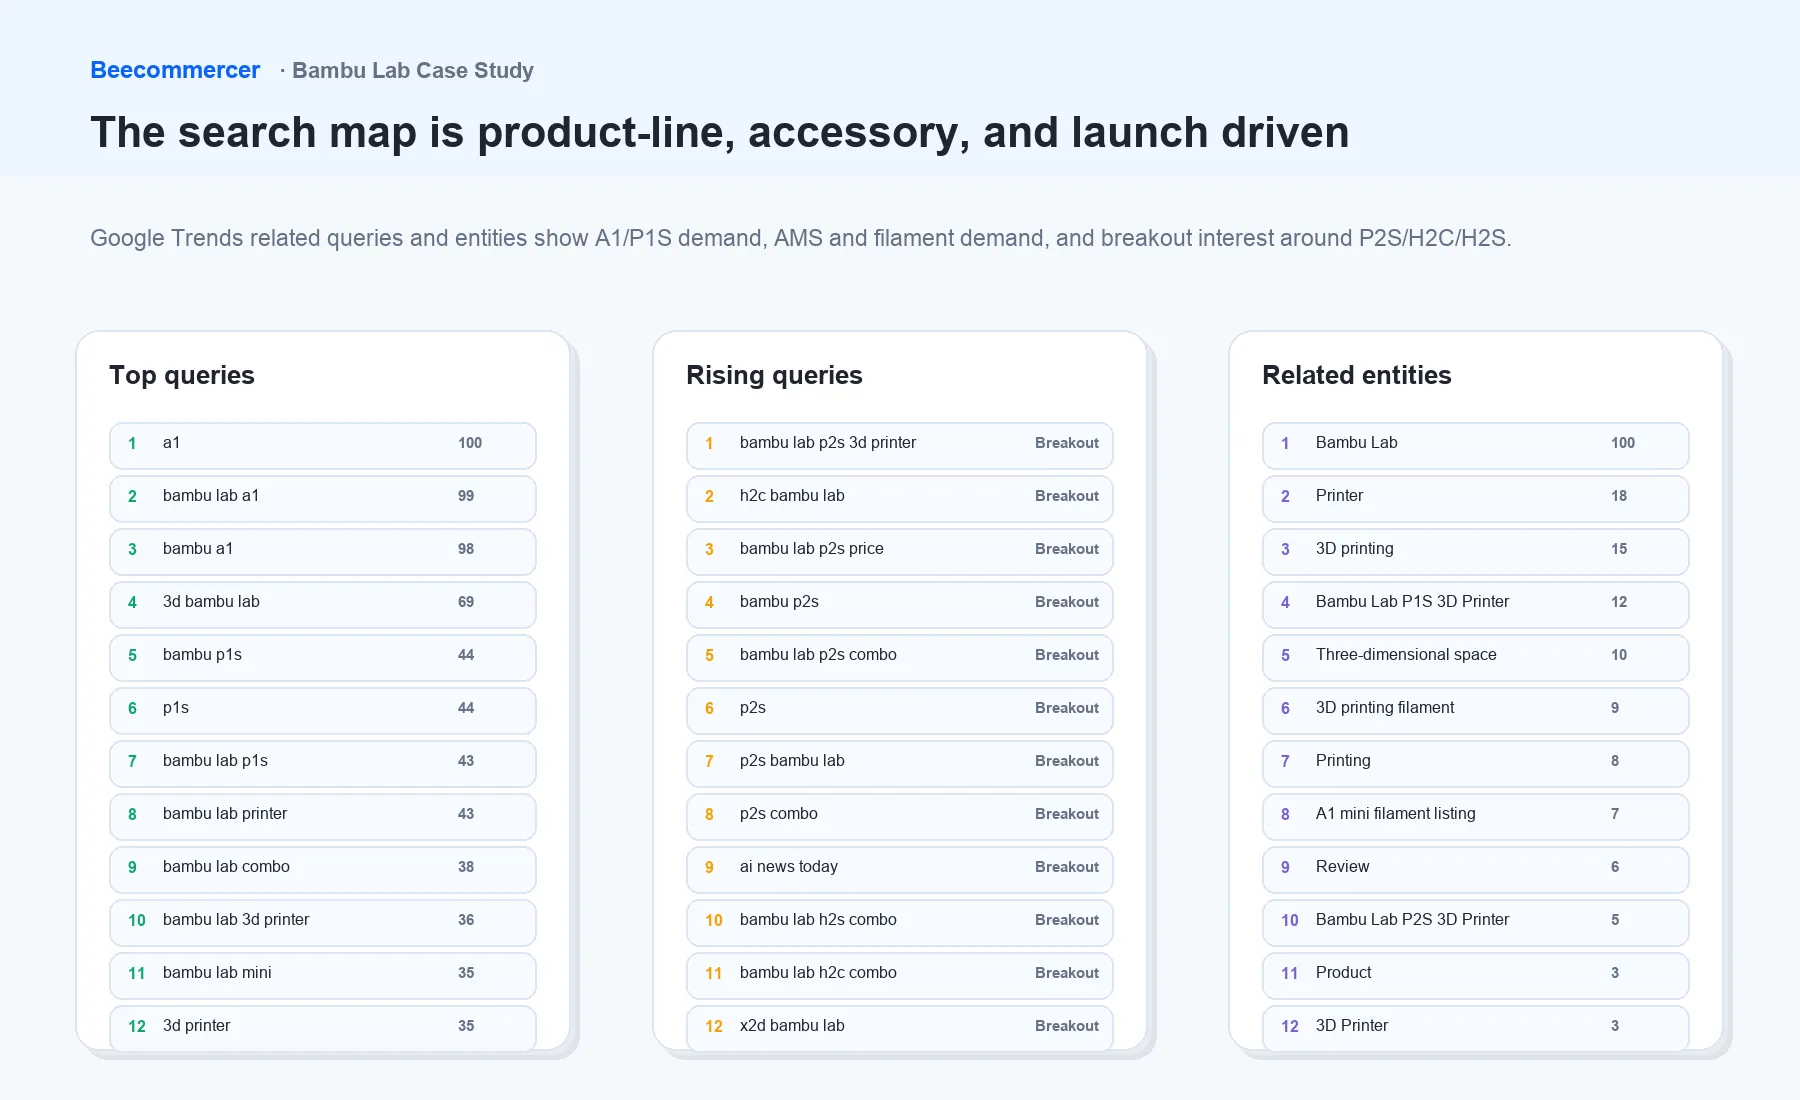Select the "Three-dimensional space" entity row
Screen dimensions: 1800x1100
pyautogui.click(x=1476, y=657)
